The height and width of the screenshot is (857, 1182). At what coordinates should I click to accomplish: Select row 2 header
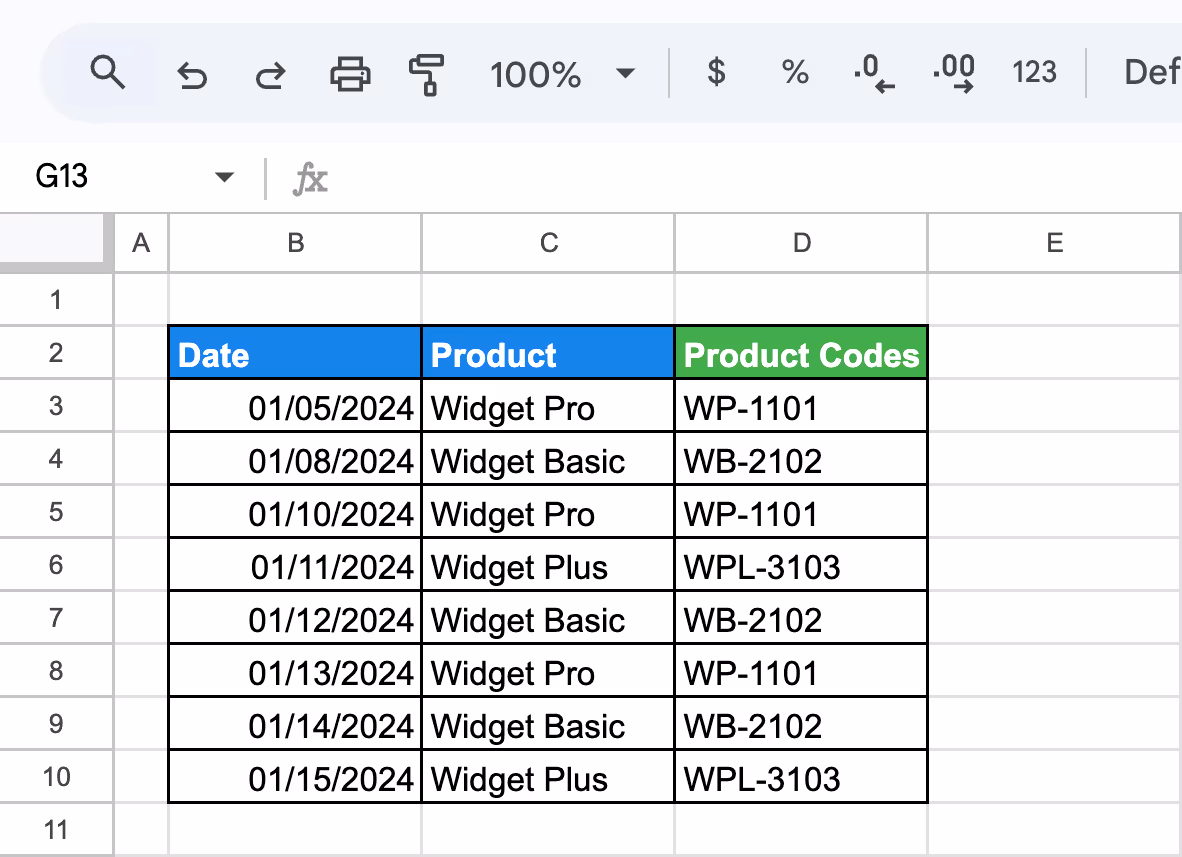point(56,353)
